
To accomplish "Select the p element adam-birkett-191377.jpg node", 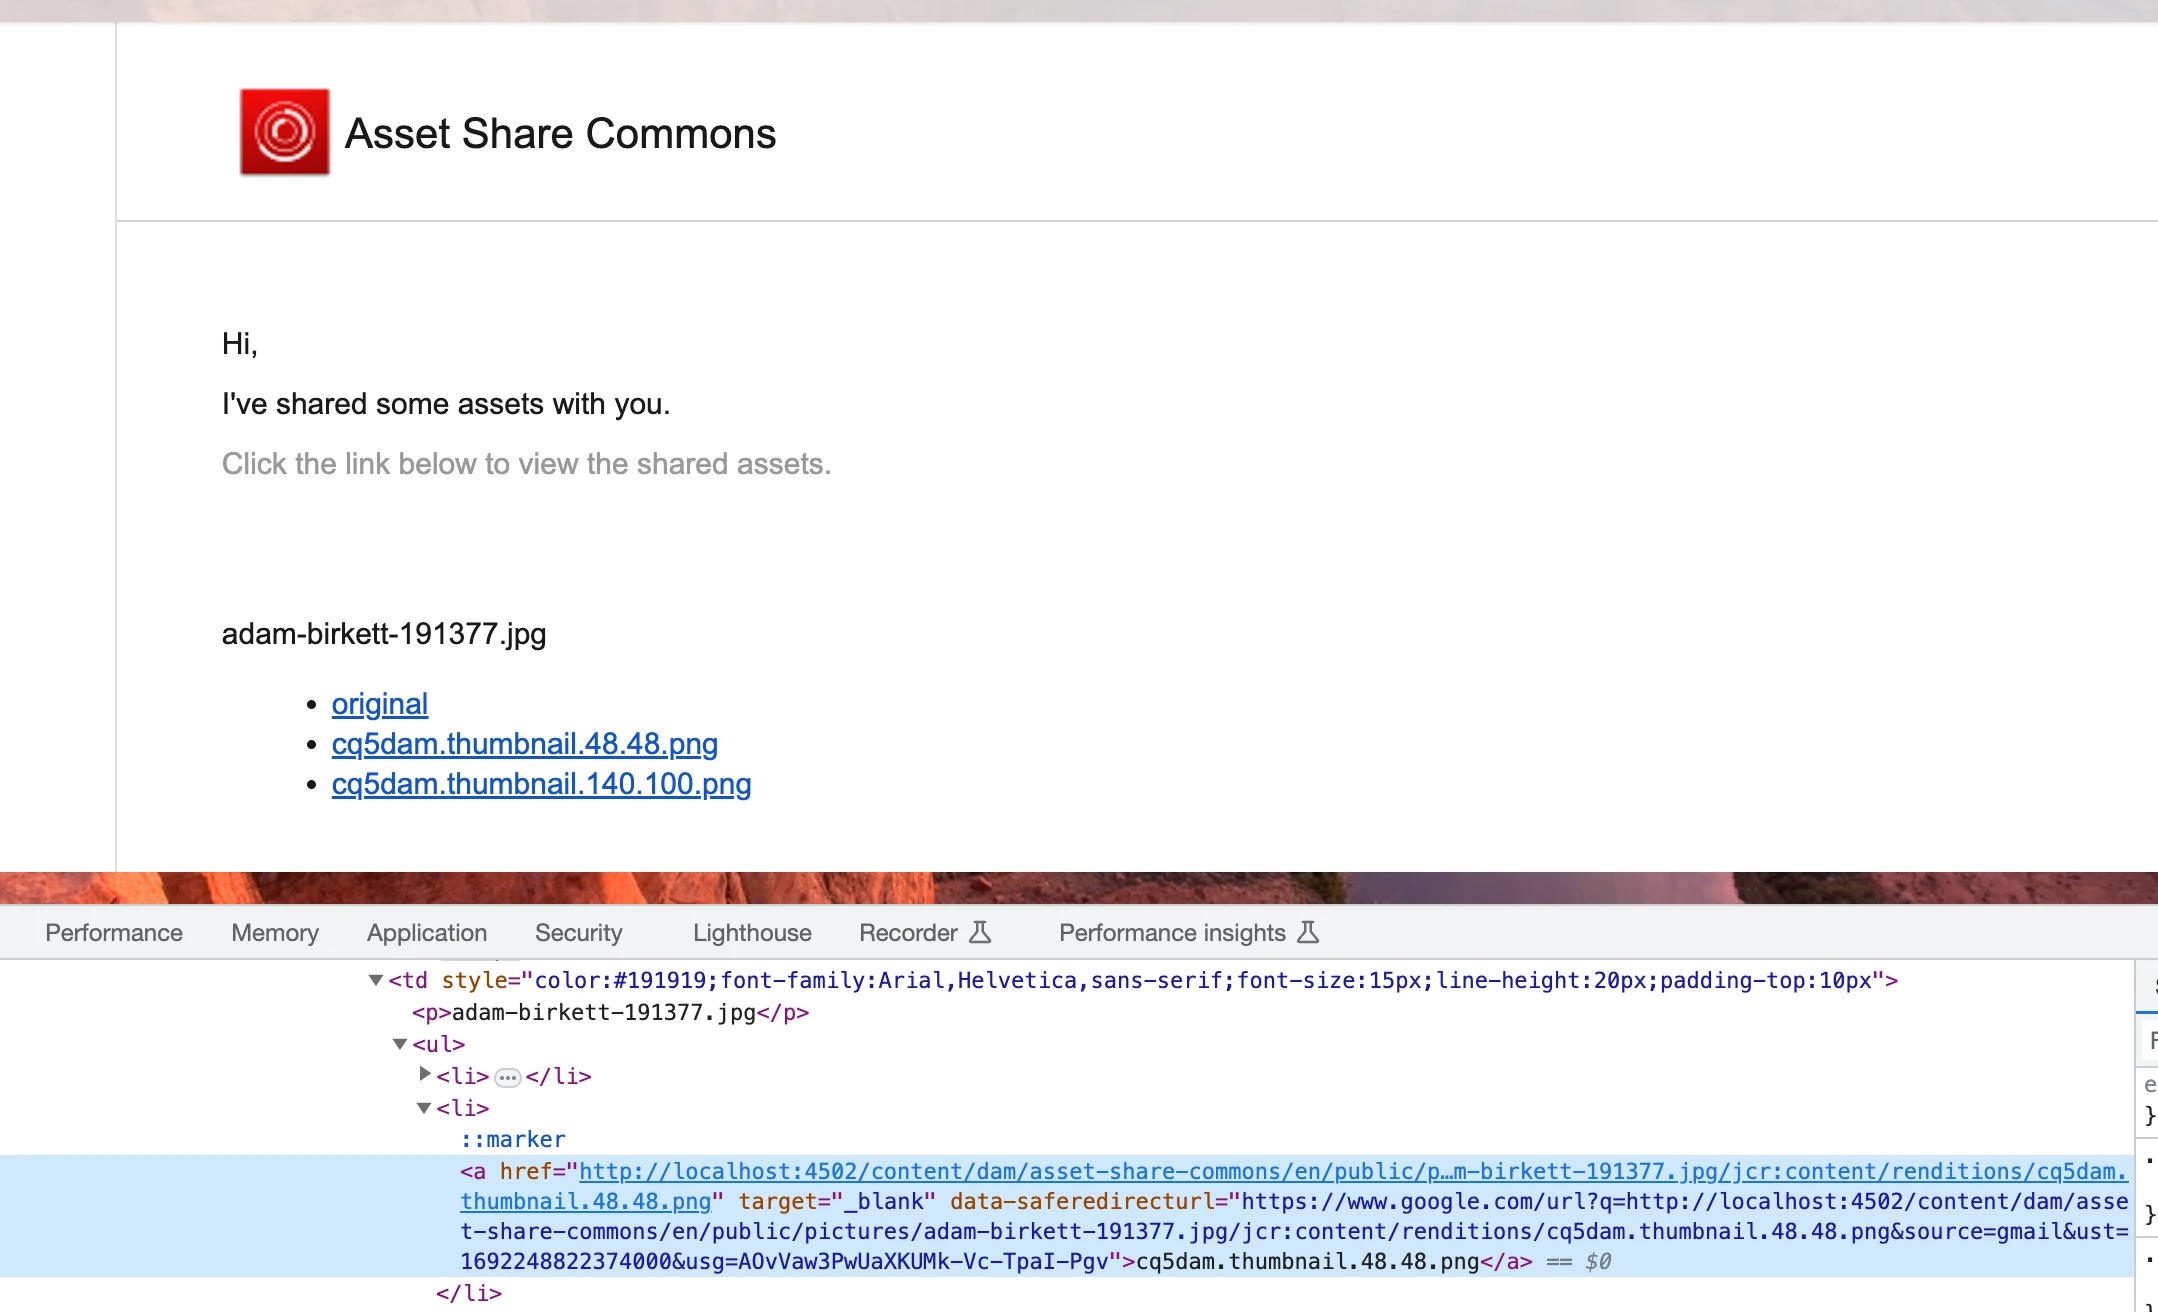I will [x=610, y=1012].
